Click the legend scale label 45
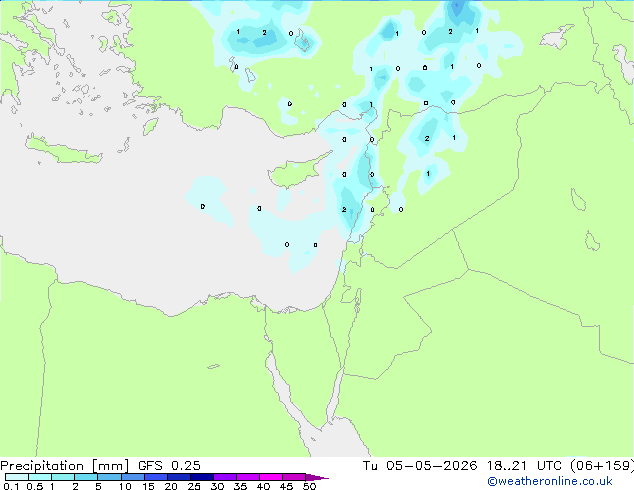 [286, 486]
